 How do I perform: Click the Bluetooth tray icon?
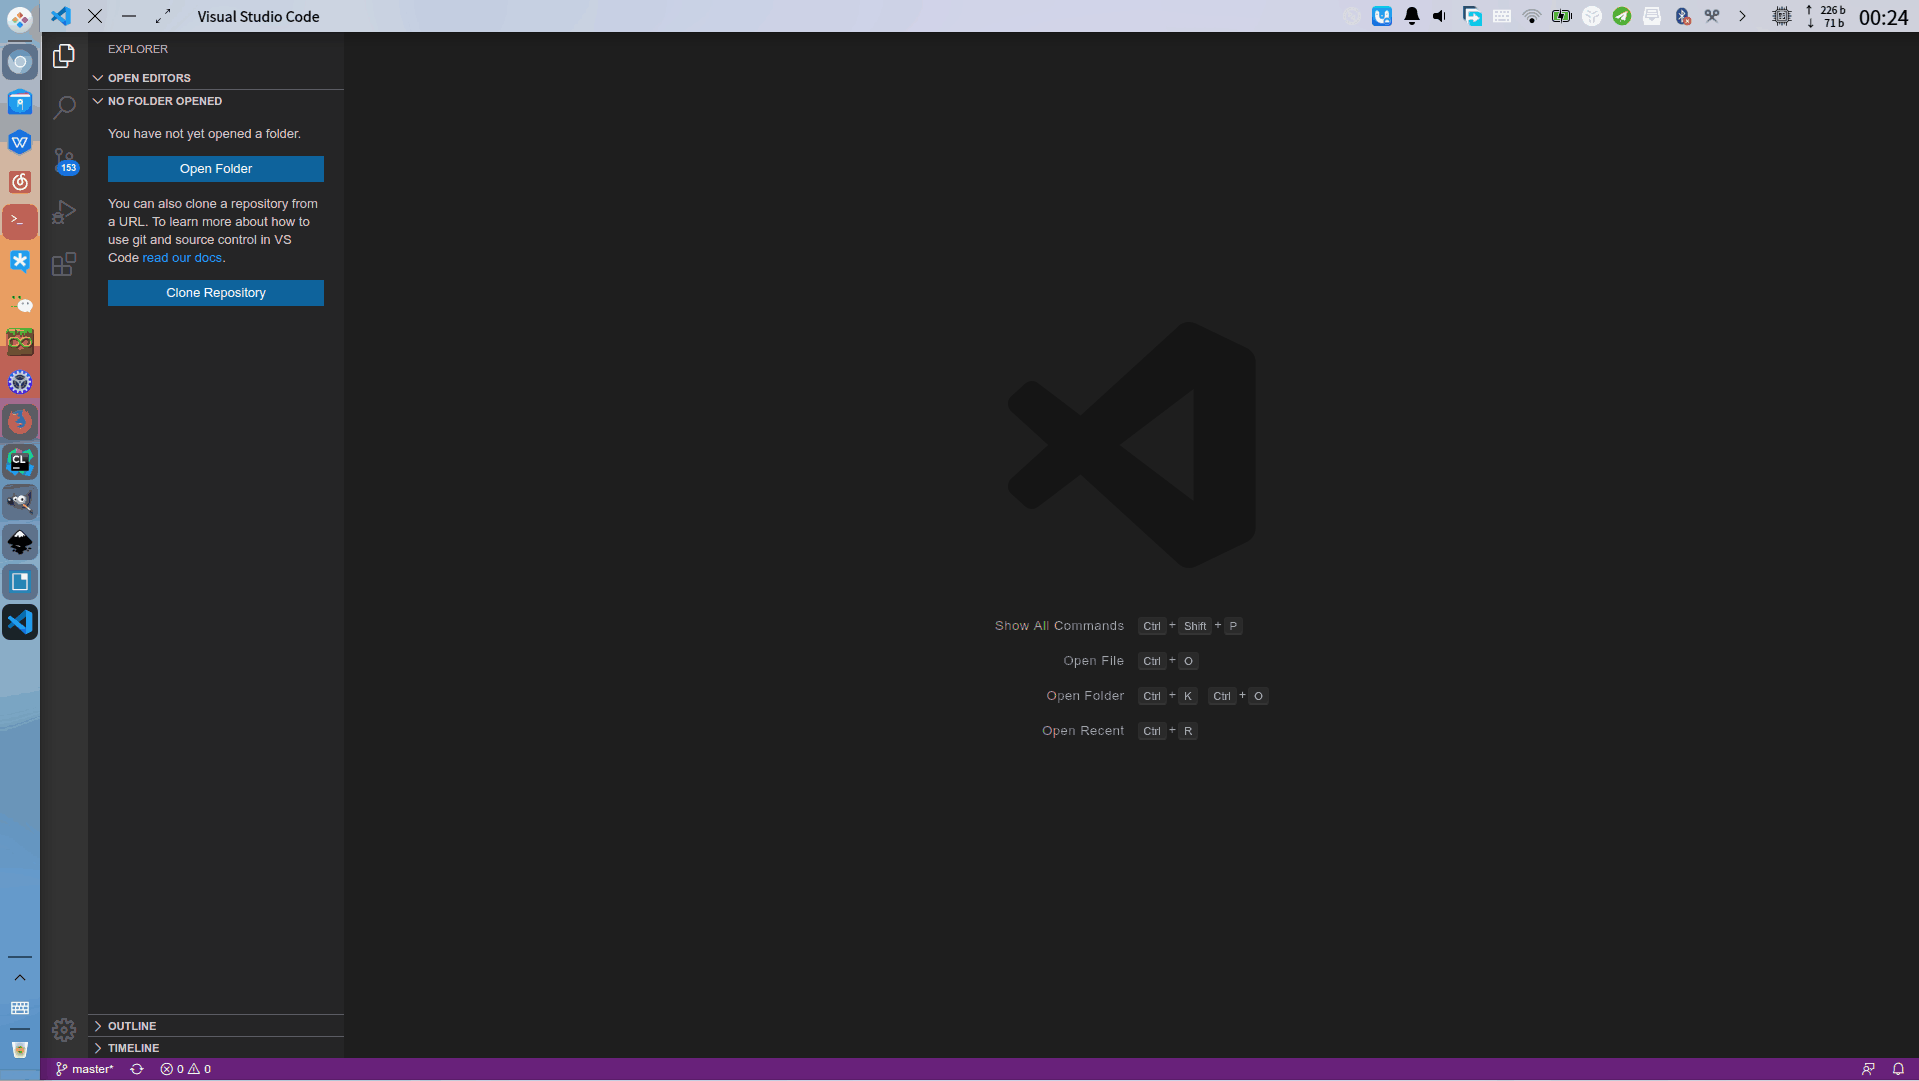click(1682, 16)
